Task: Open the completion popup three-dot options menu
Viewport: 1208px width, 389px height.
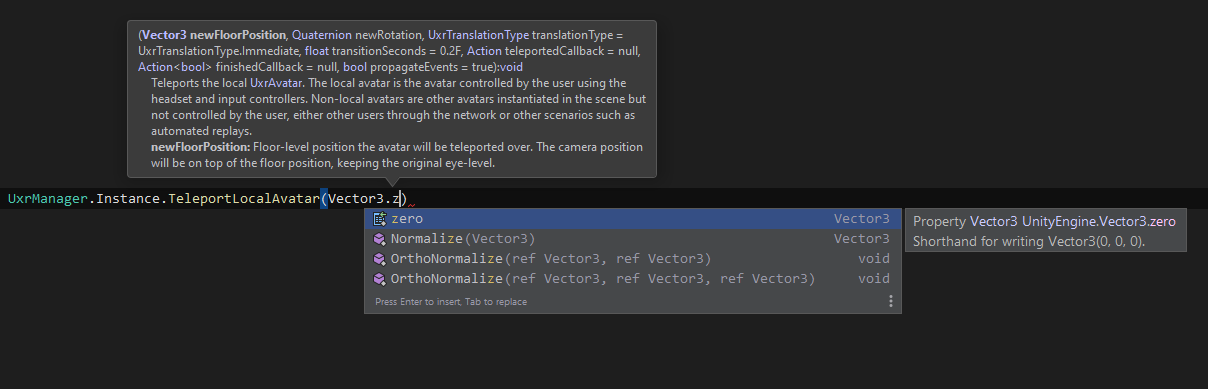Action: click(x=890, y=301)
